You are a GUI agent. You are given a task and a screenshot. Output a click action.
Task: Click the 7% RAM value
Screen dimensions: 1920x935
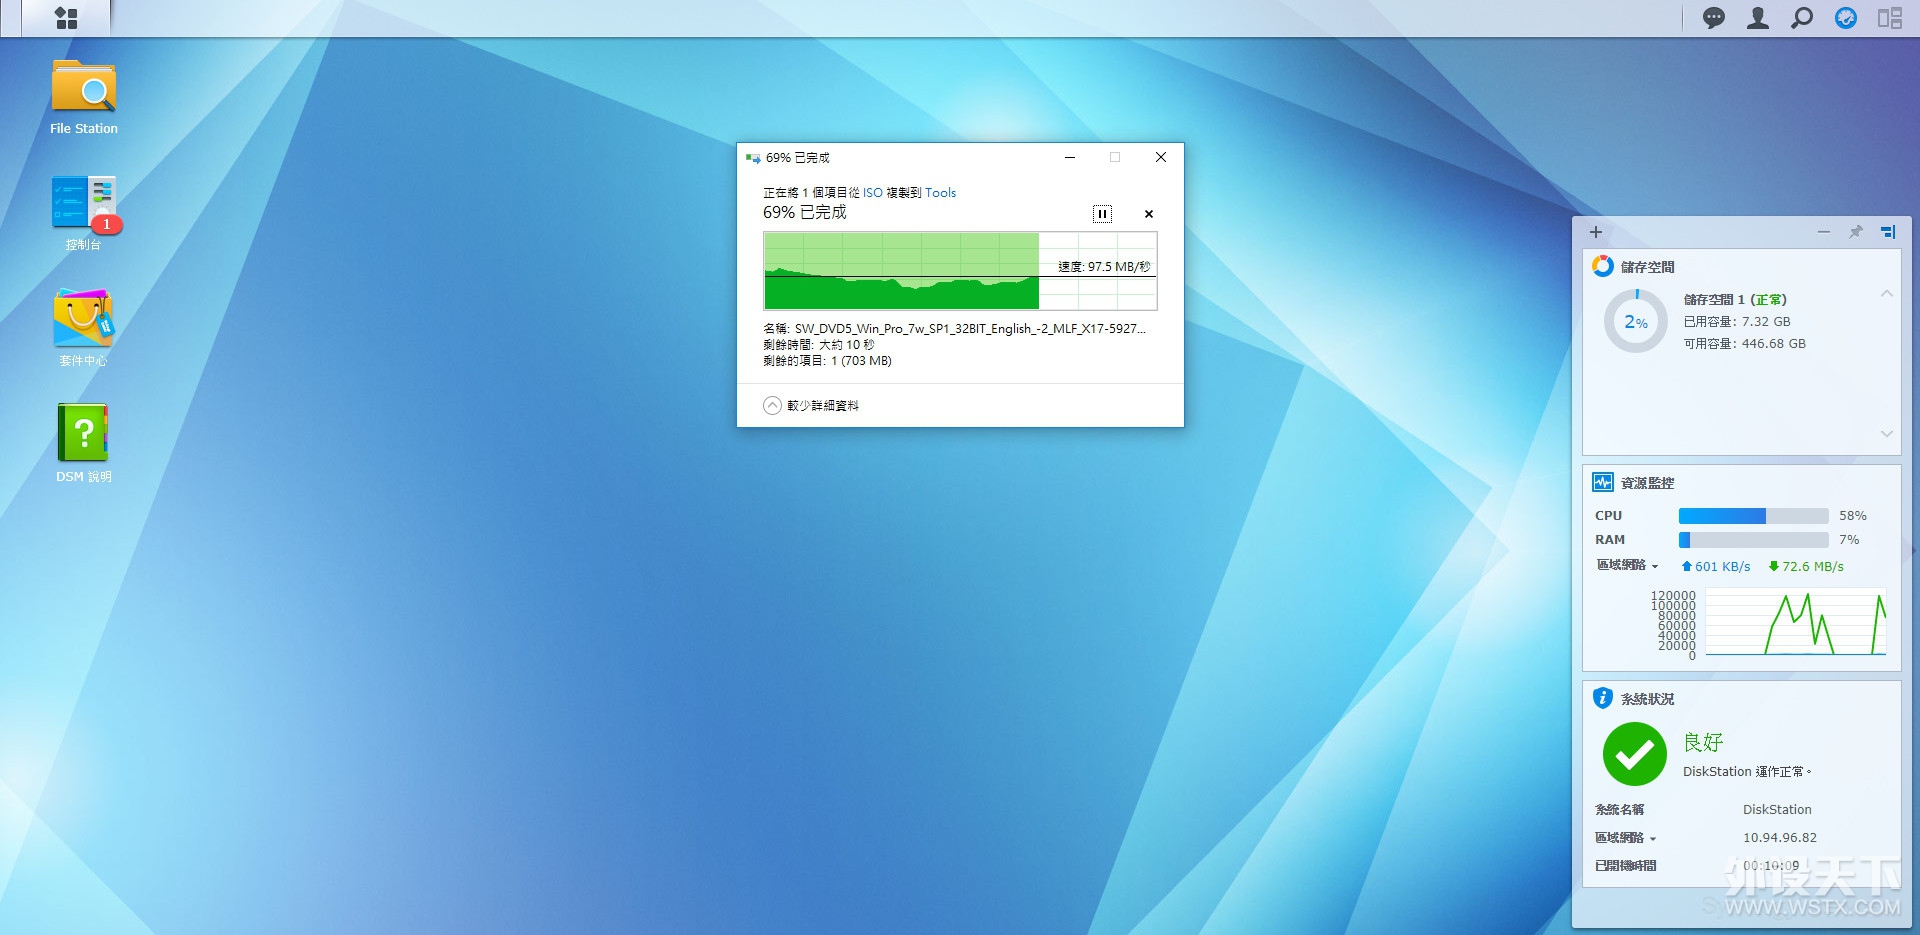coord(1849,540)
